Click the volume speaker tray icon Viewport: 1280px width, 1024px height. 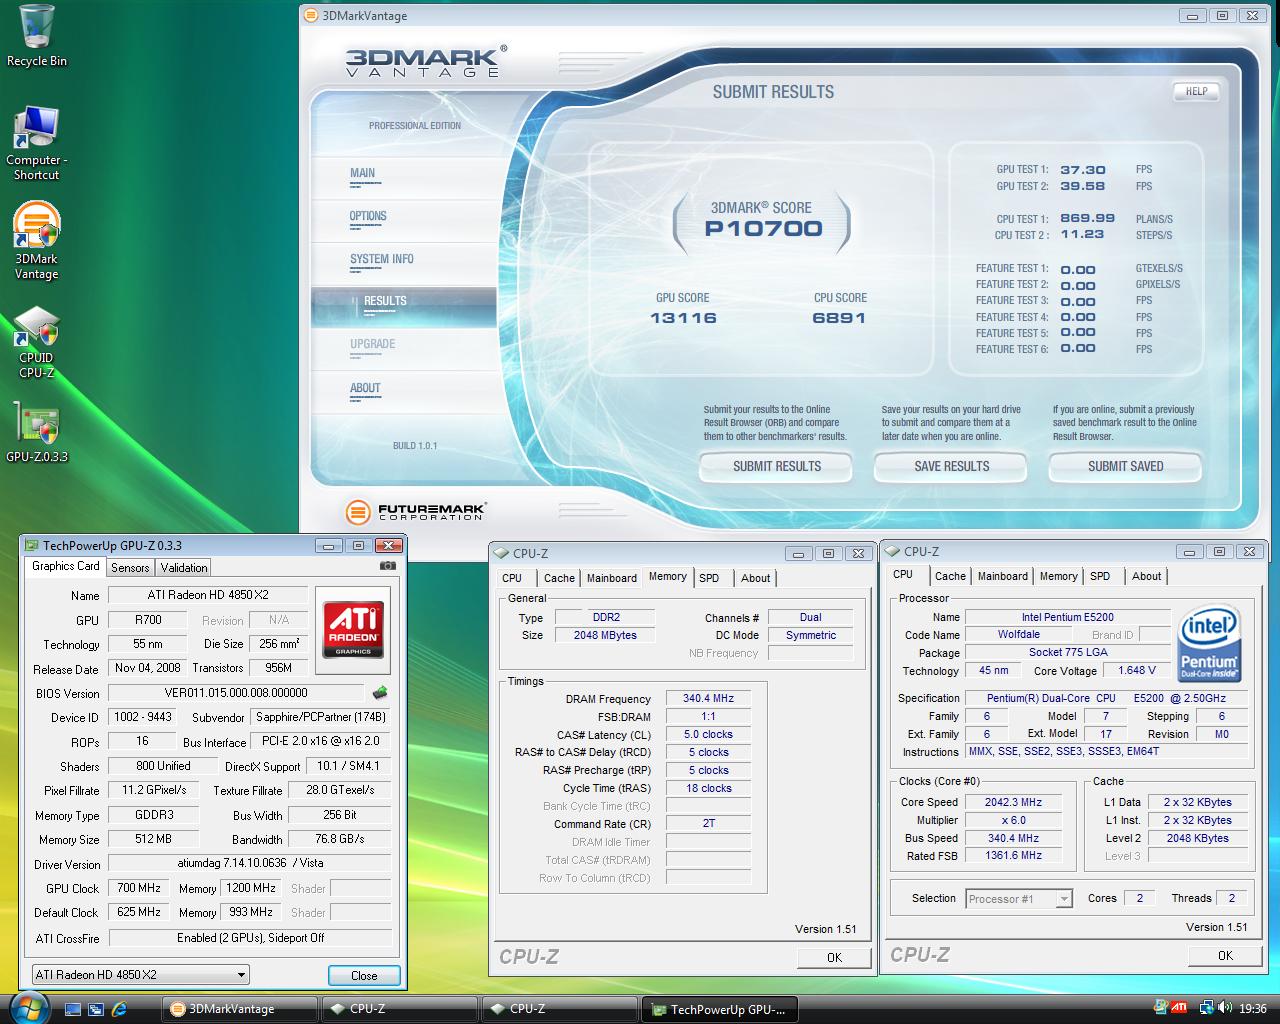coord(1225,1008)
